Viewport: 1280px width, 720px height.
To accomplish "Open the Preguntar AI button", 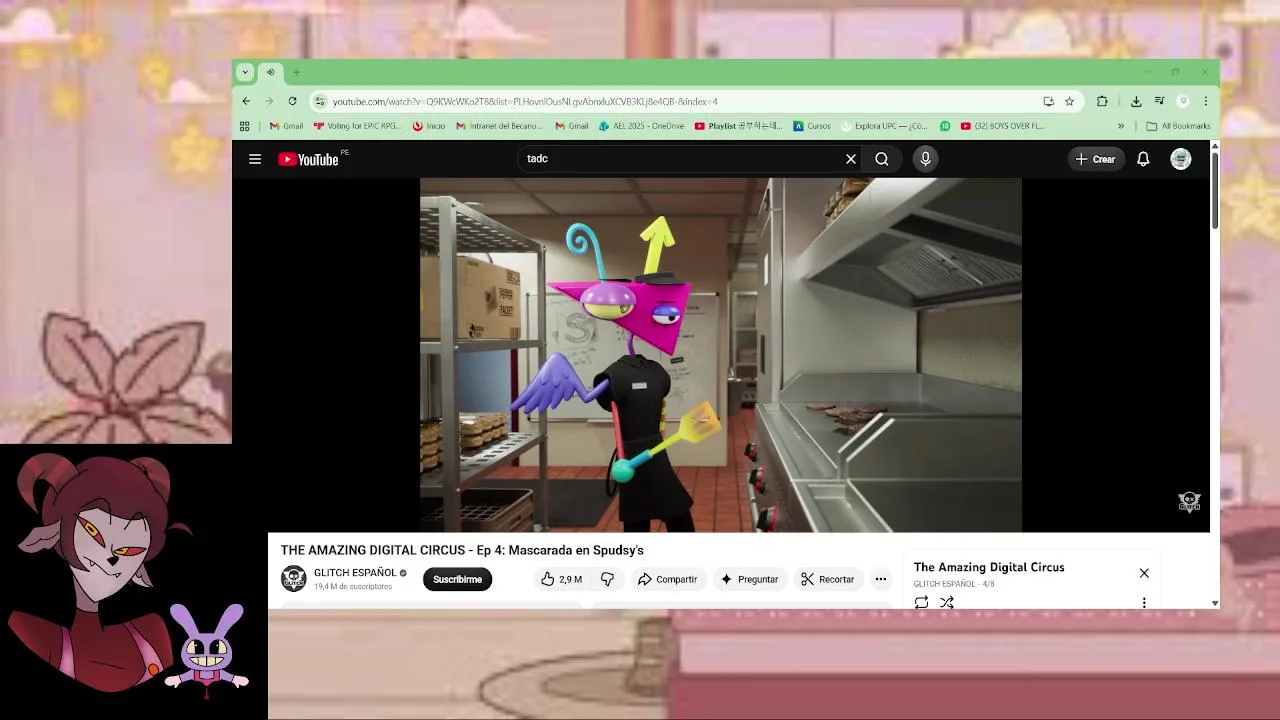I will point(749,579).
